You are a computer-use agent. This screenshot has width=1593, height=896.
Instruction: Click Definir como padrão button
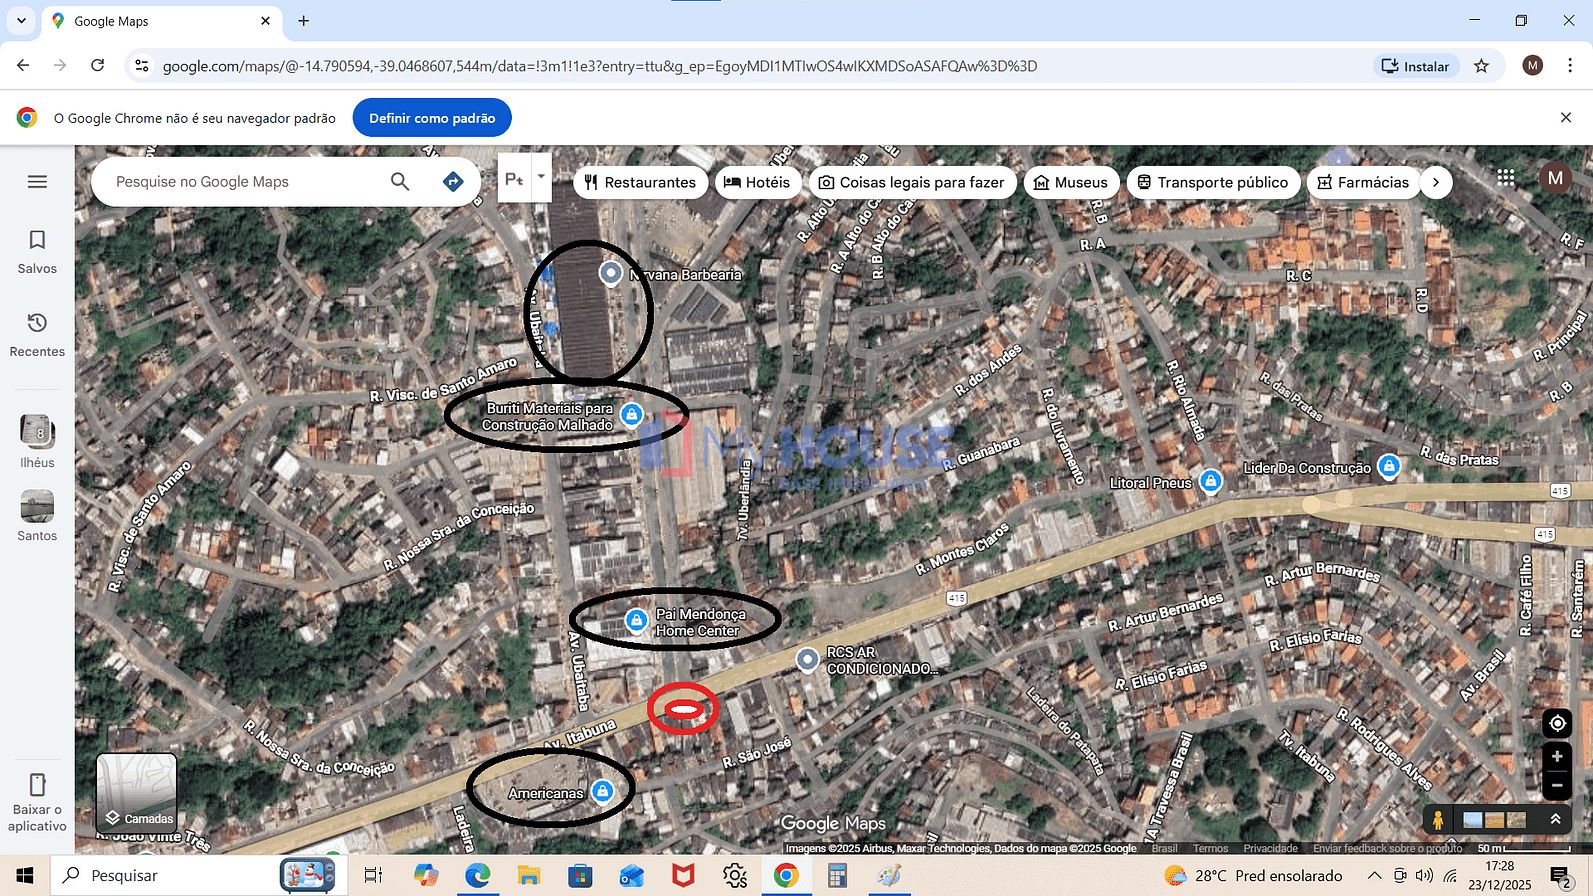(x=432, y=118)
